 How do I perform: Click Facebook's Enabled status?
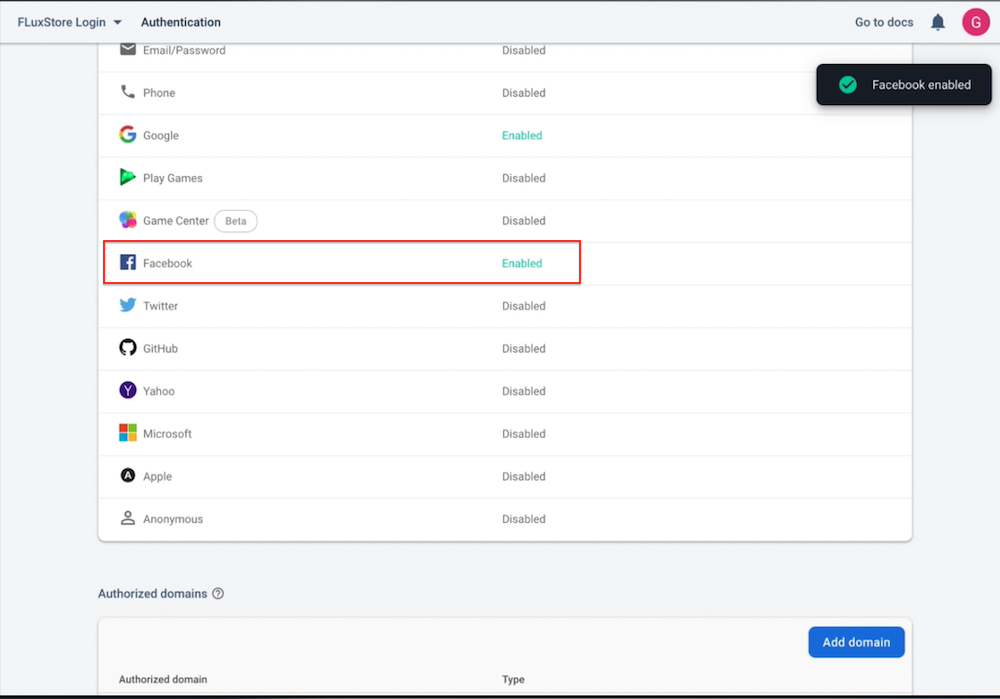tap(522, 263)
